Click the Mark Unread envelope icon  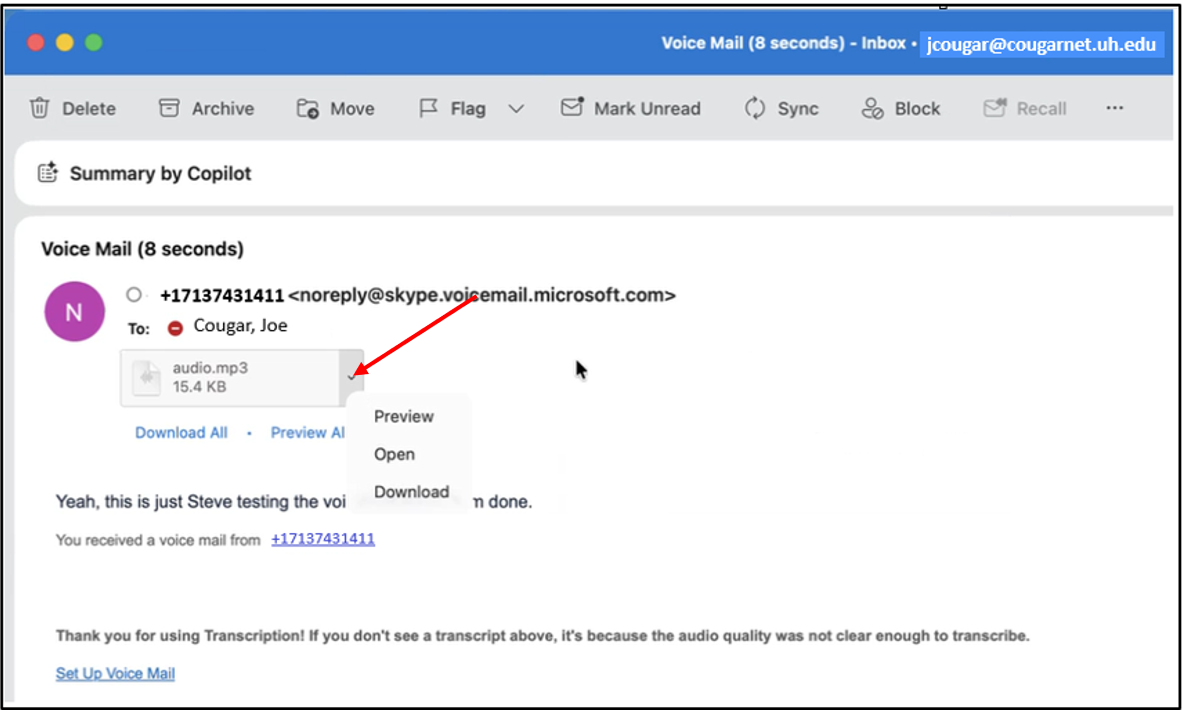[573, 108]
